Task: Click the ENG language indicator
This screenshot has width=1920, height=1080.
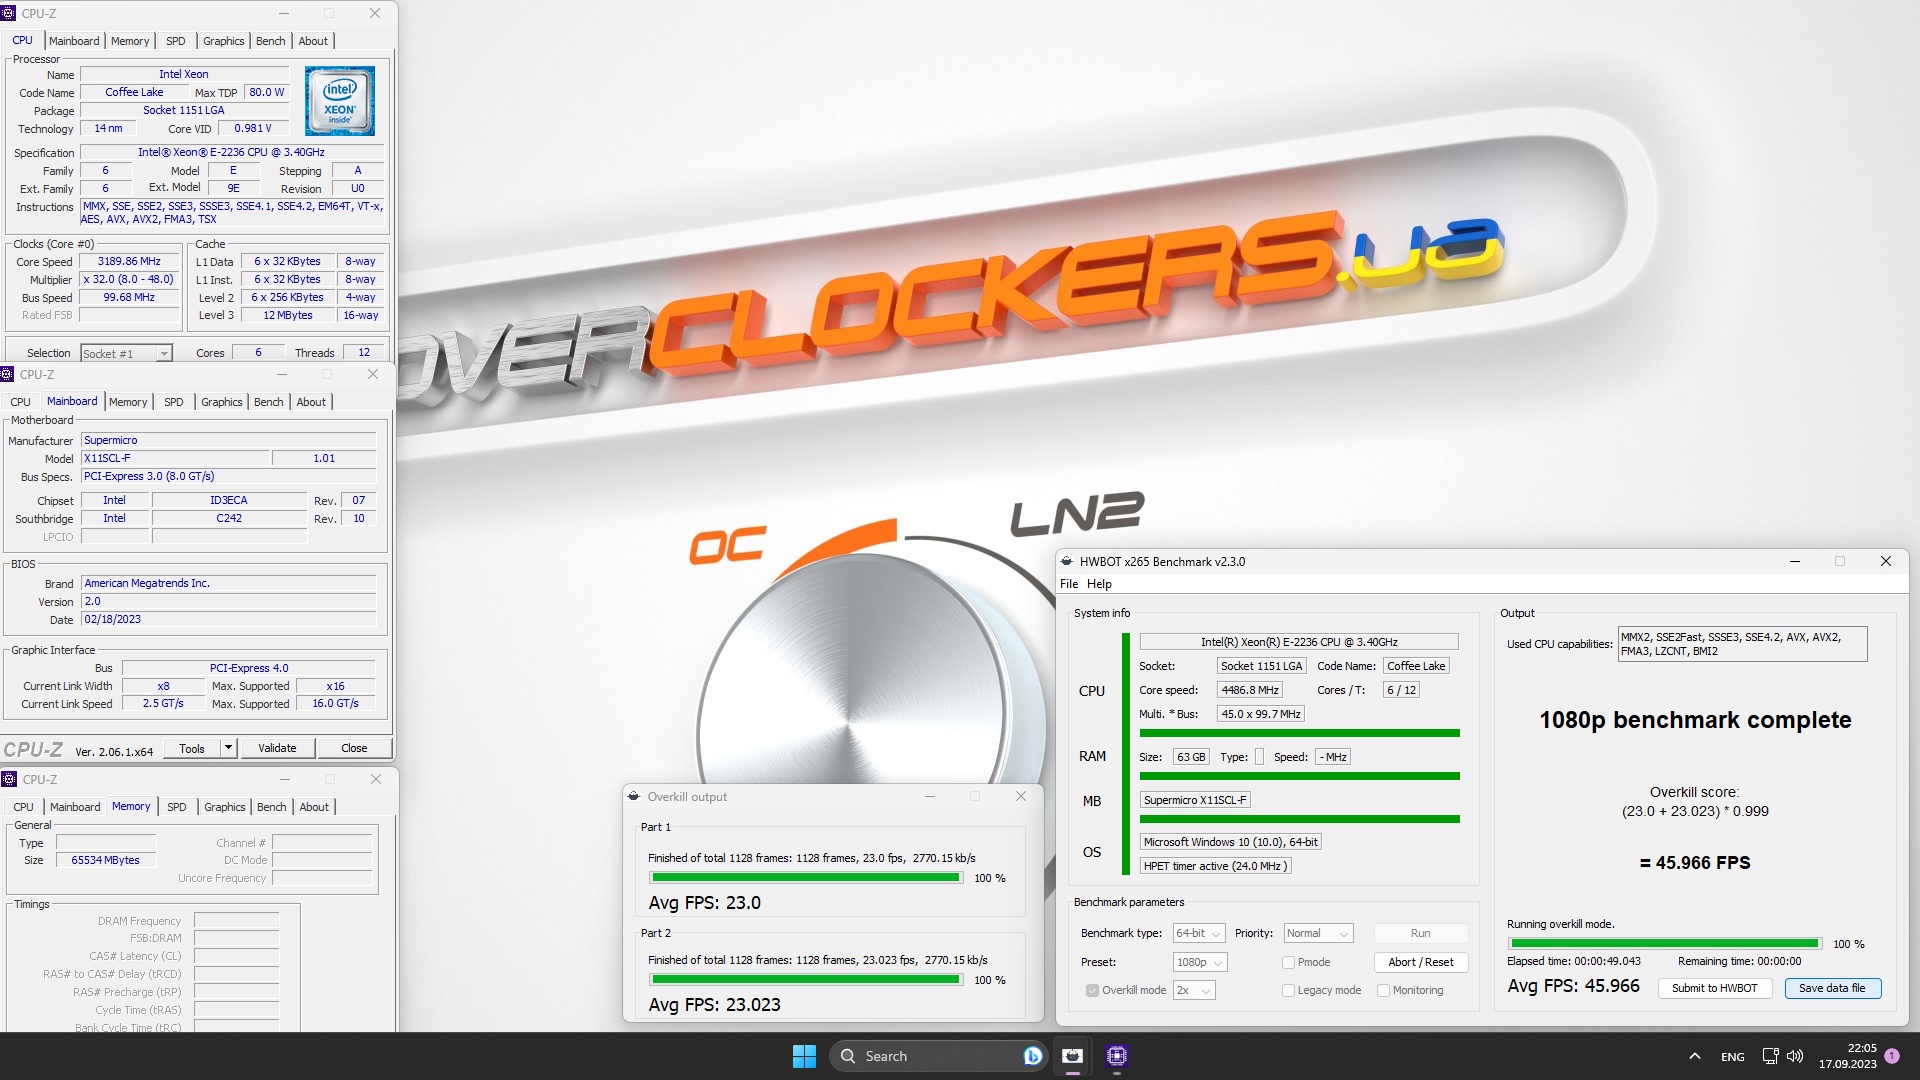Action: [x=1733, y=1057]
